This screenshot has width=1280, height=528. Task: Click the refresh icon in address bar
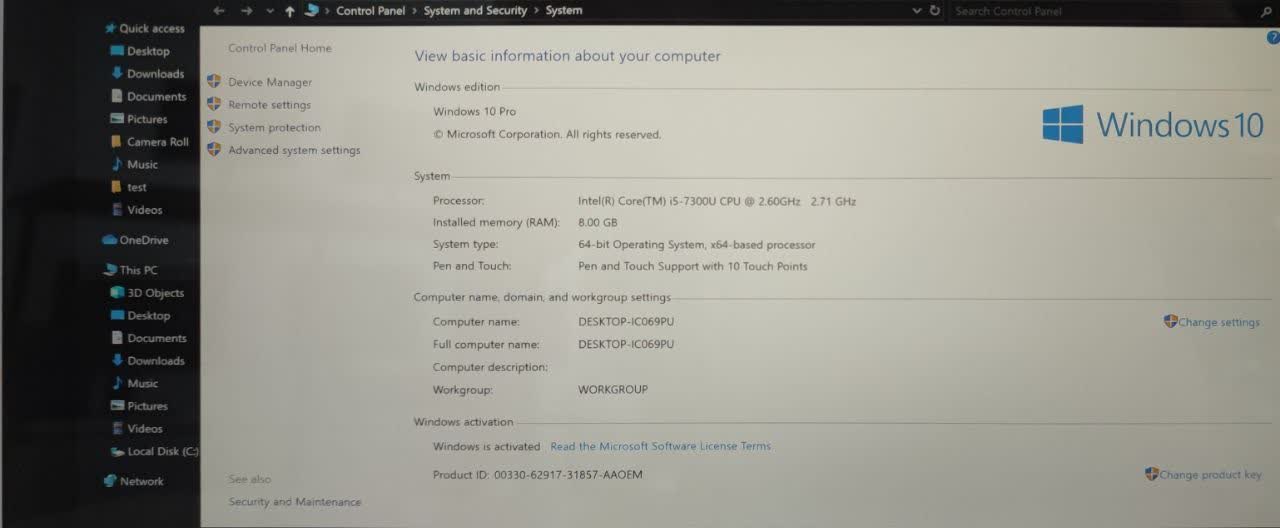click(935, 11)
